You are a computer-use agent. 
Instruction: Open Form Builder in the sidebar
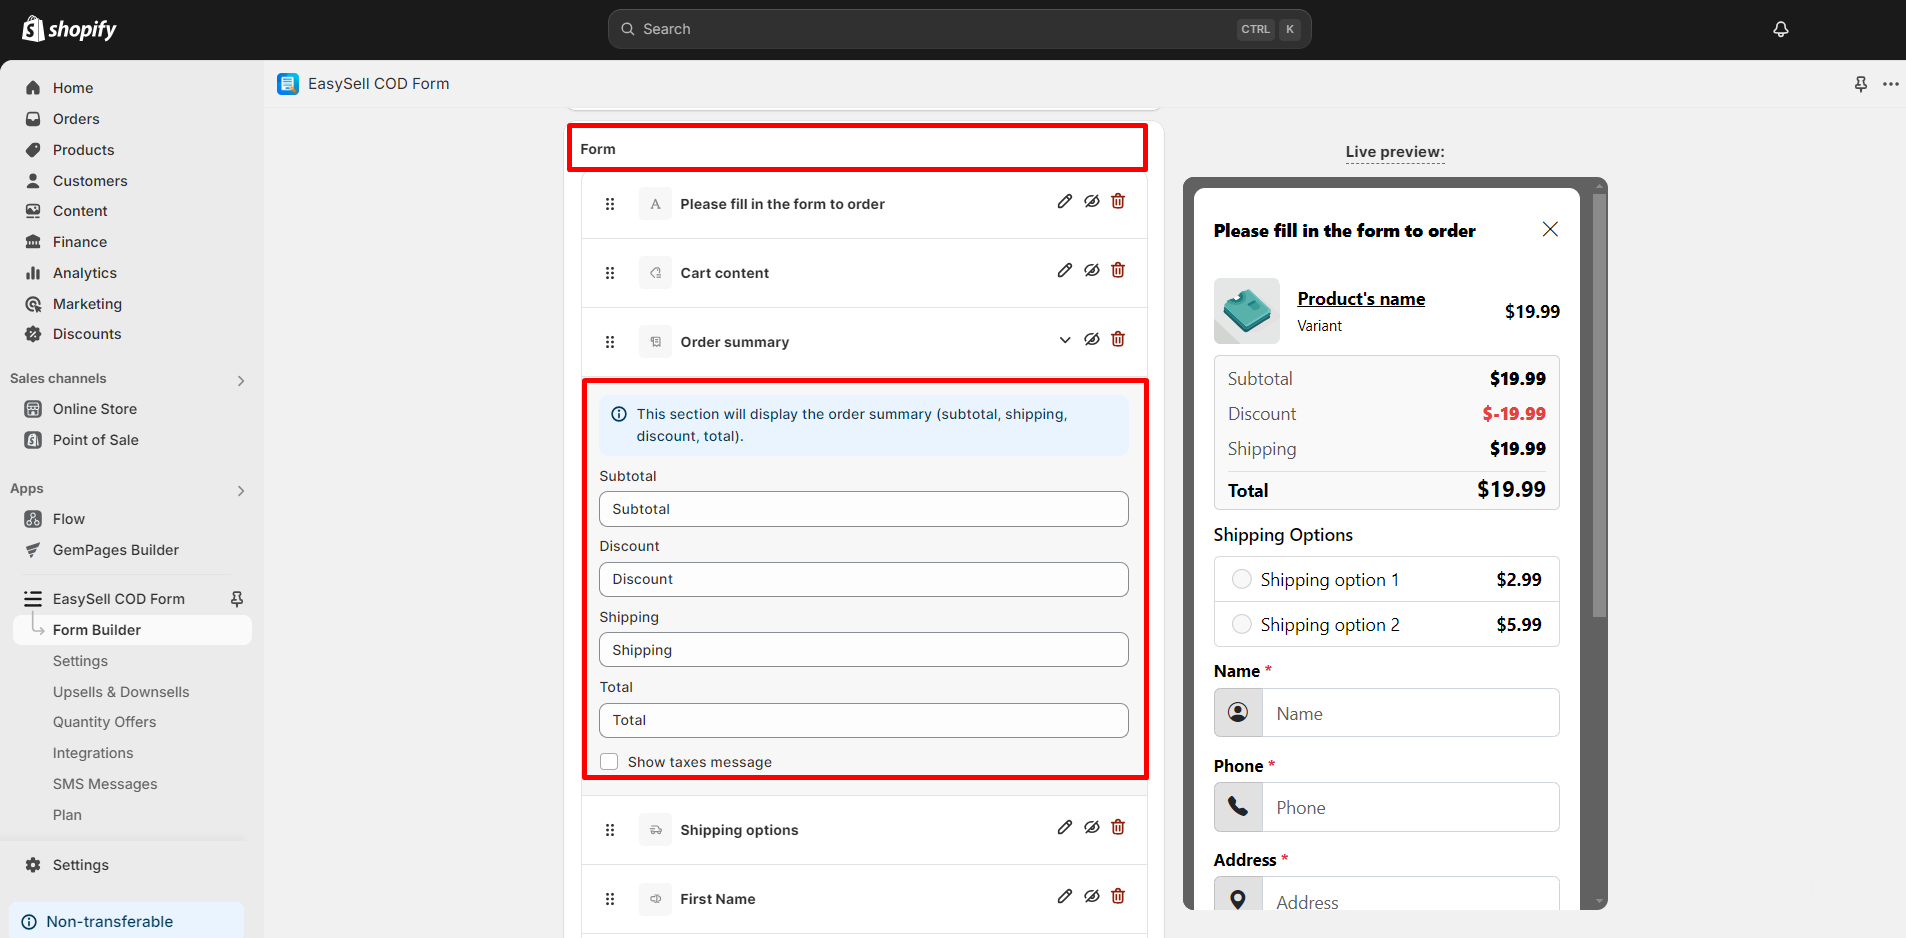[x=95, y=629]
